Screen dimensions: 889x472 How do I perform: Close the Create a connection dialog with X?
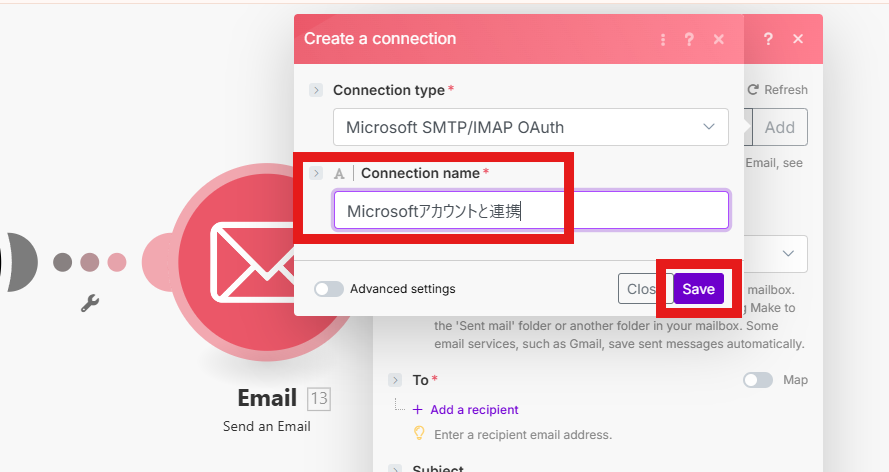(718, 40)
